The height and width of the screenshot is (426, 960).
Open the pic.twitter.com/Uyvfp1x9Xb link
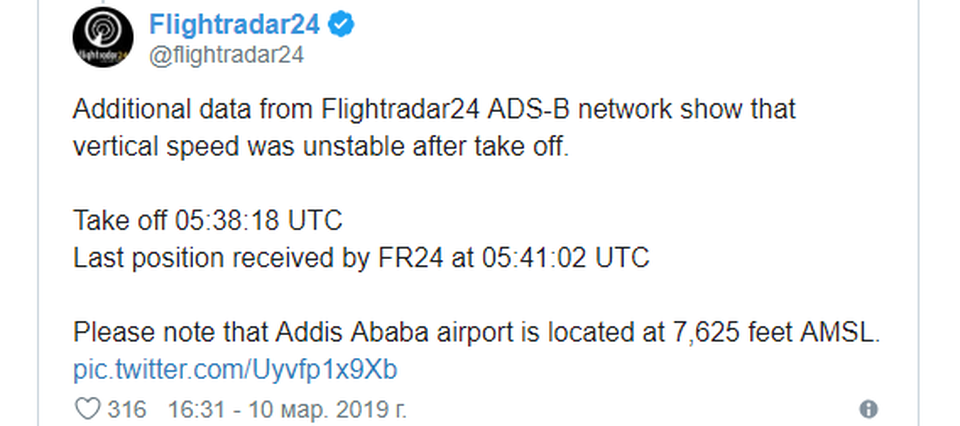[x=235, y=370]
